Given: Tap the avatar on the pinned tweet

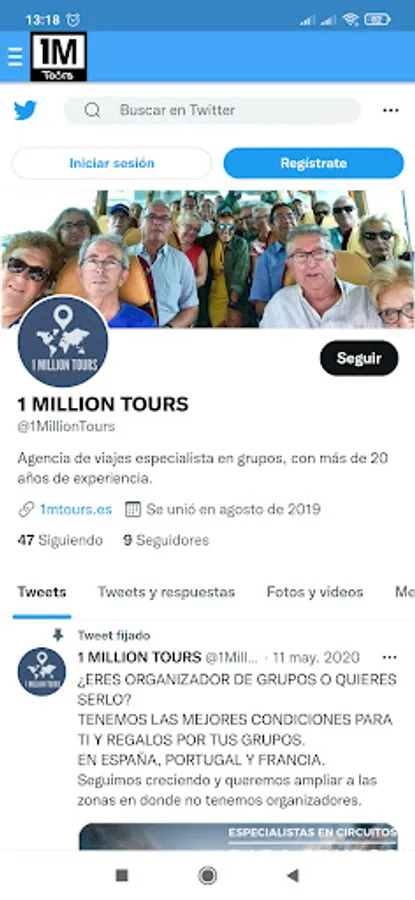Looking at the screenshot, I should point(42,672).
